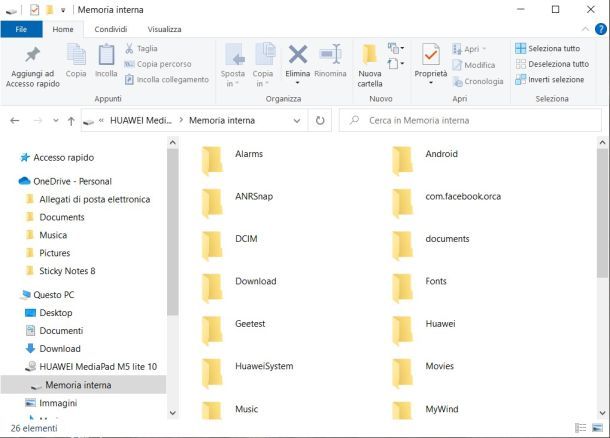Image resolution: width=610 pixels, height=438 pixels.
Task: Open the new item dropdown in Nuovo group
Action: pos(396,48)
